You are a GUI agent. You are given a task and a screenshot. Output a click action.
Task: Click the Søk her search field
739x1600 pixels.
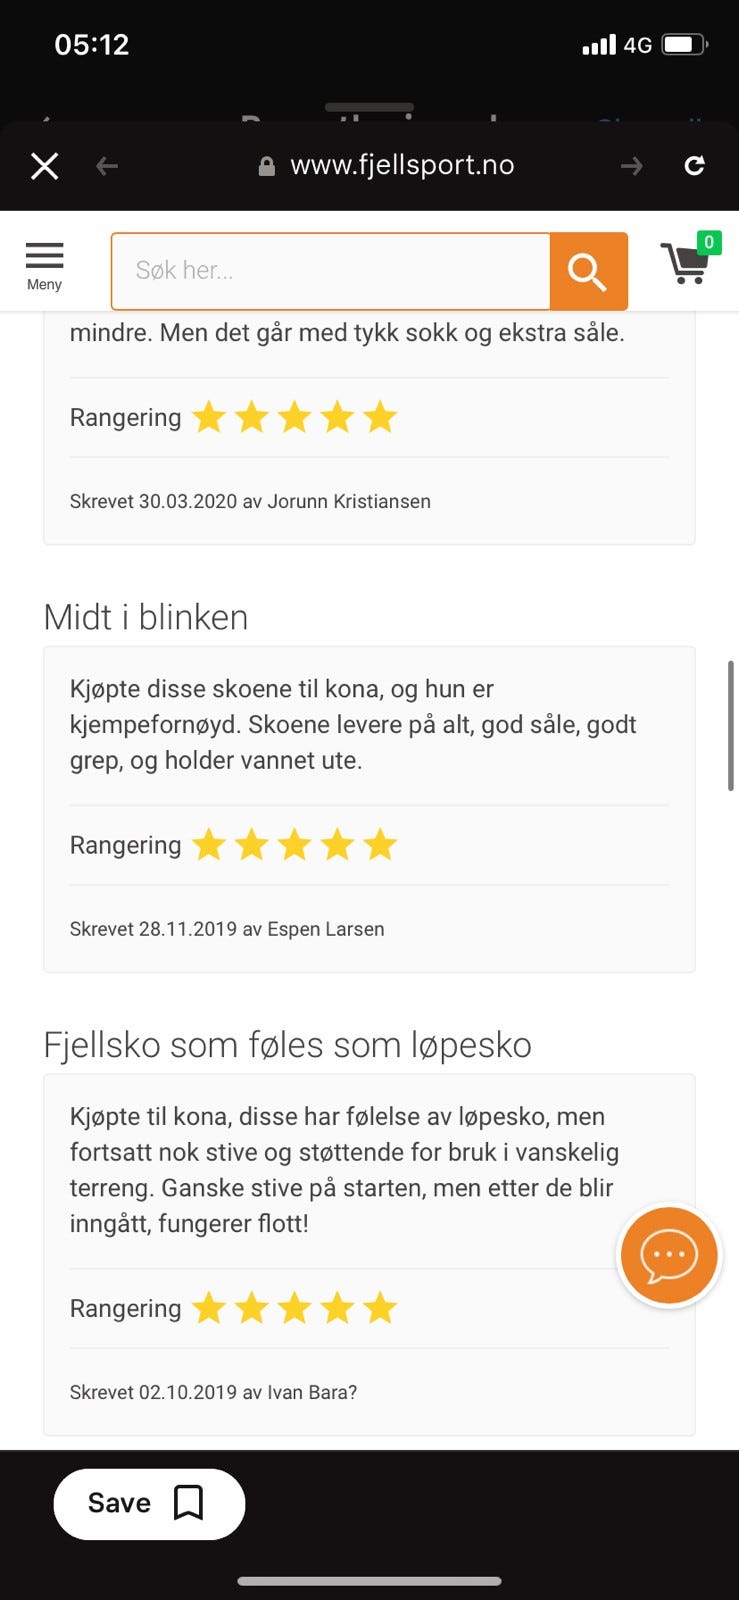(x=331, y=271)
